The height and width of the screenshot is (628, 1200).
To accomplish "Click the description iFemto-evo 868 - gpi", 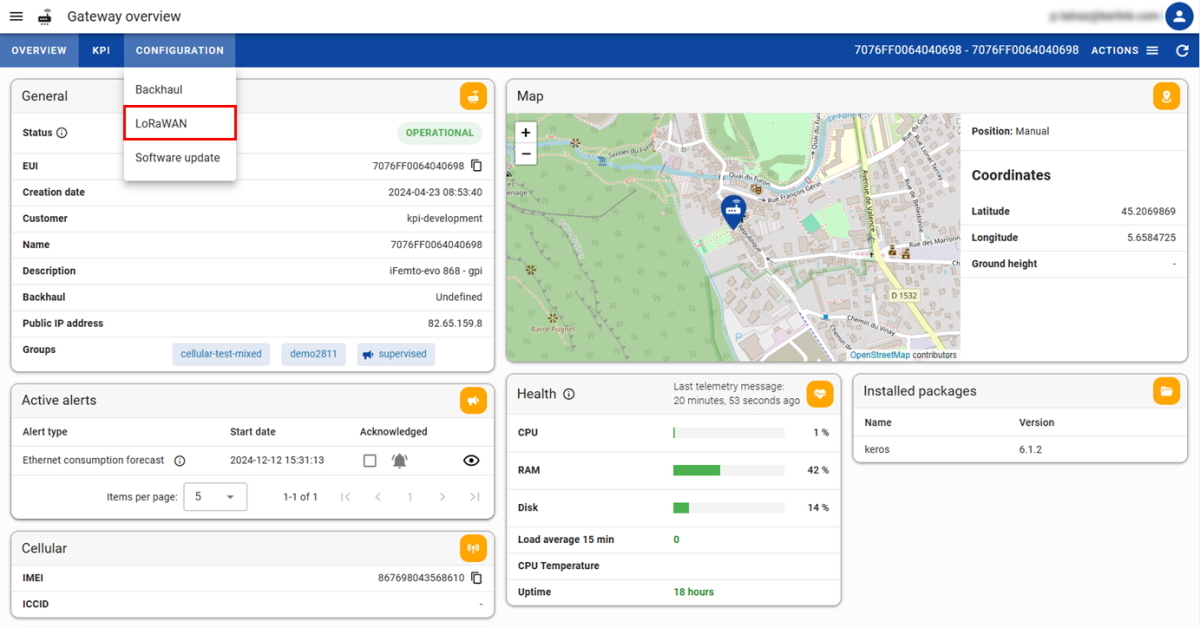I will tap(435, 271).
